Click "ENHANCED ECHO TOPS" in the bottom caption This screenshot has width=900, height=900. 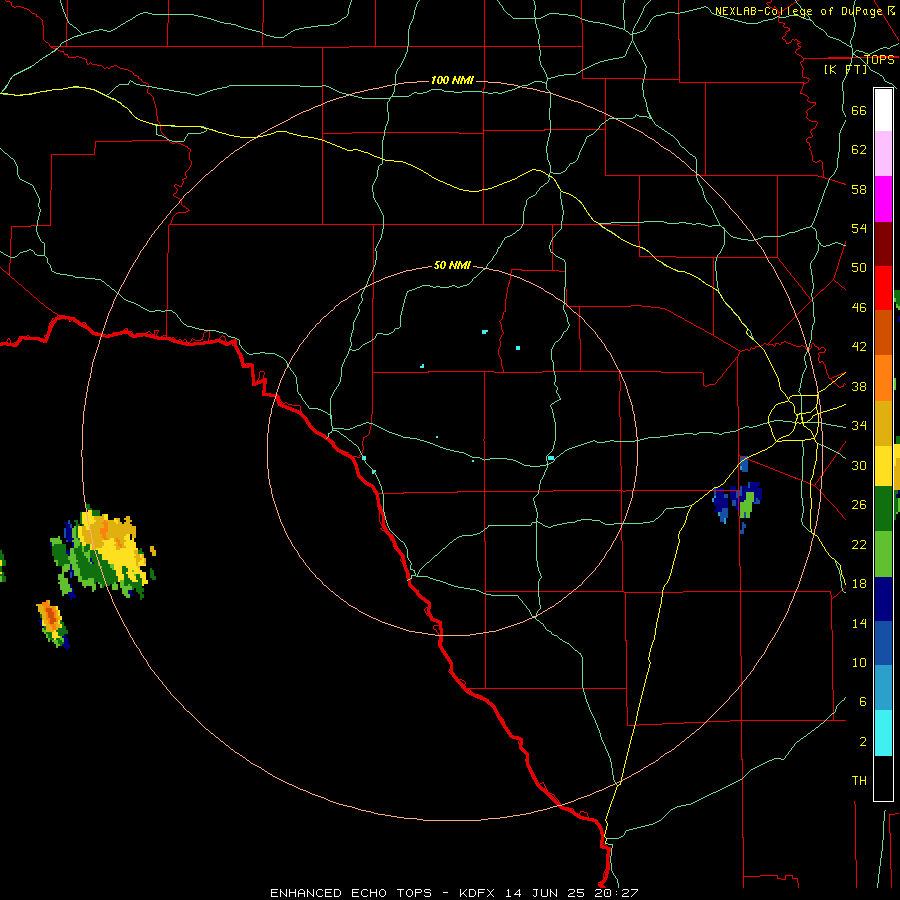pyautogui.click(x=351, y=893)
